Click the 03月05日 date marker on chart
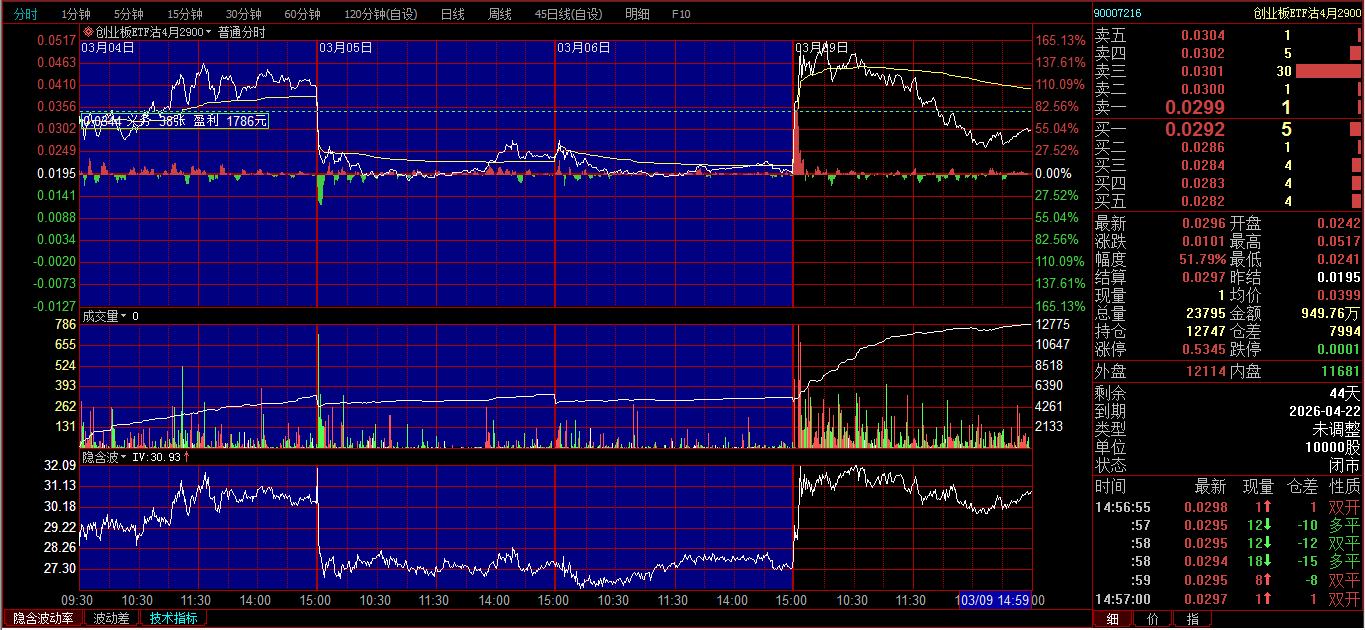Screen dimensions: 1365x630 point(346,47)
